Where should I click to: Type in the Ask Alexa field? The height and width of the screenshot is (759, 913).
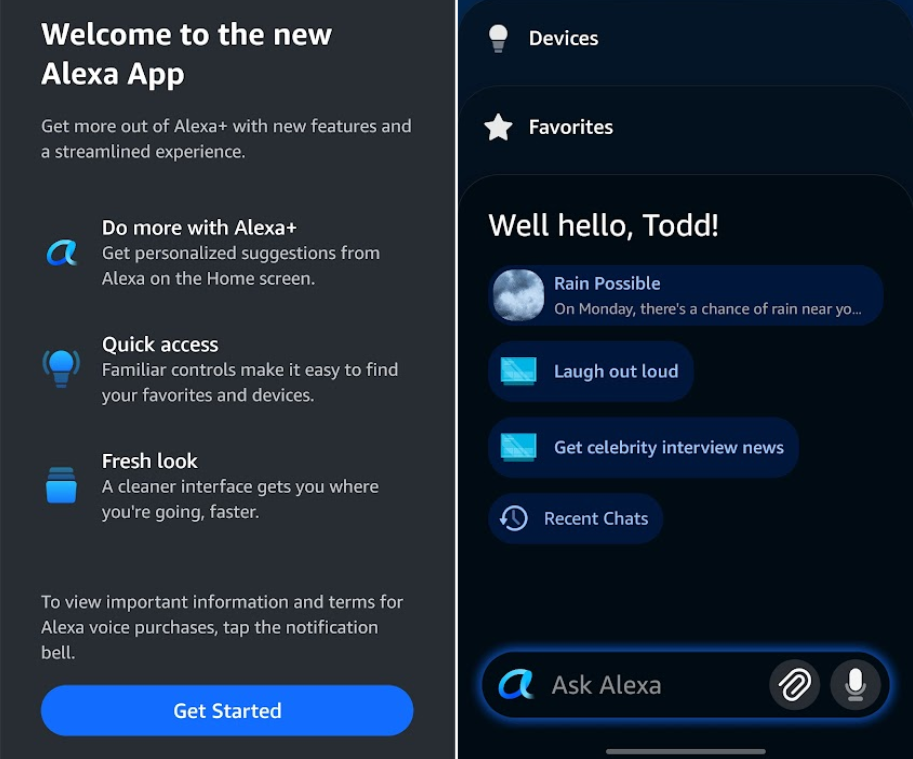pos(650,685)
